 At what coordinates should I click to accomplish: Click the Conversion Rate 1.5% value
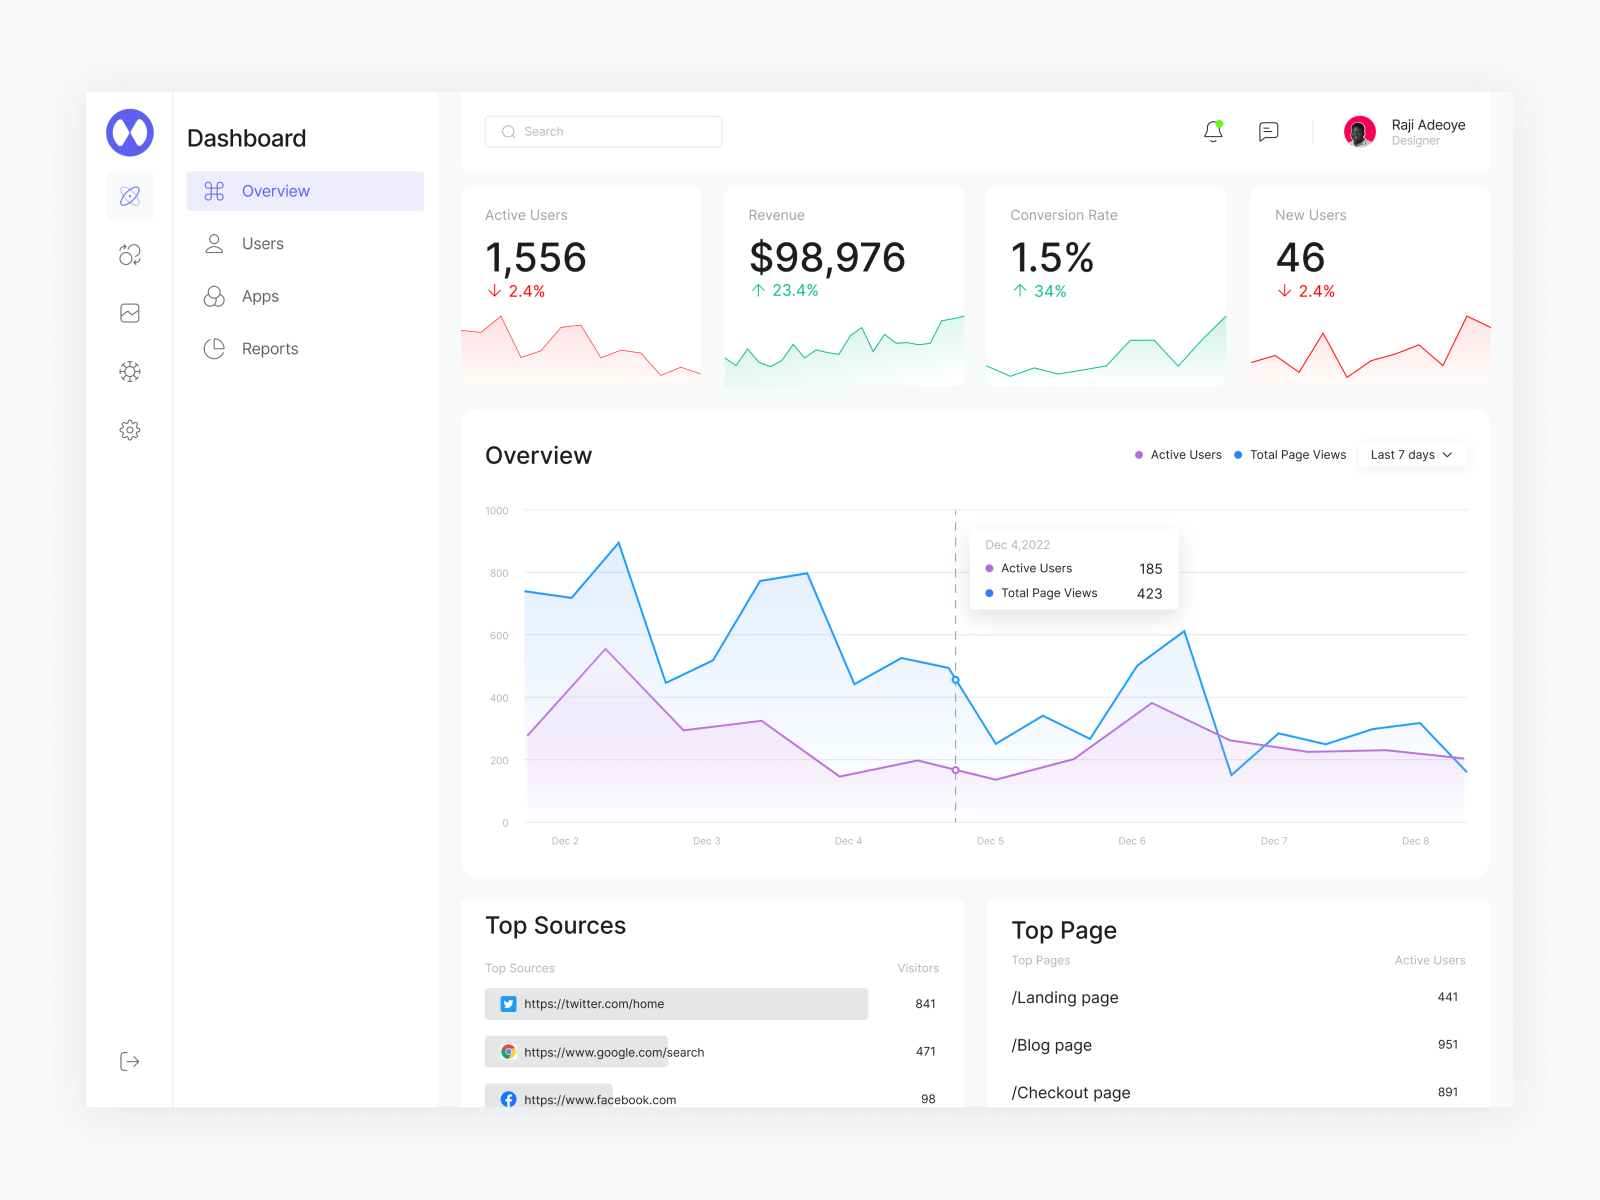[1052, 258]
